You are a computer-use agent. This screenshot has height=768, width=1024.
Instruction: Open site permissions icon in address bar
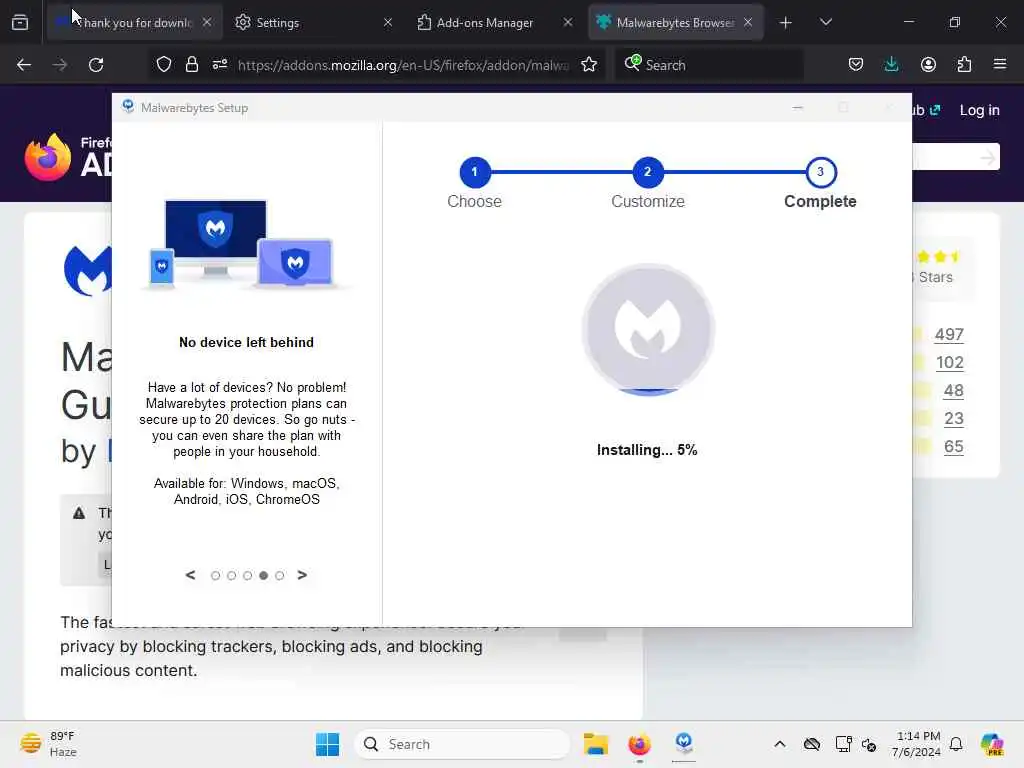220,65
